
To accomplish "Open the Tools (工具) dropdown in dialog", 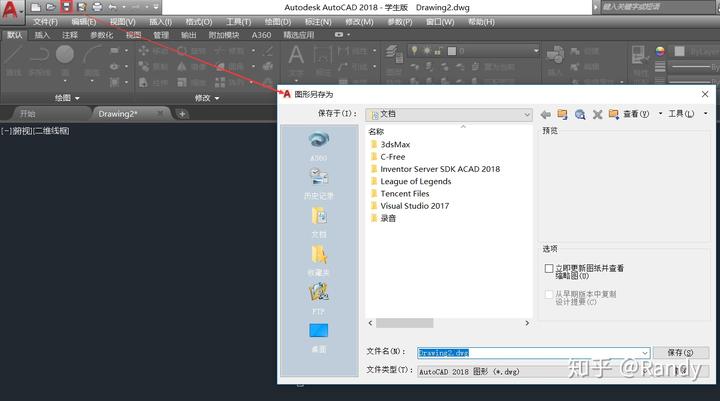I will tap(687, 114).
